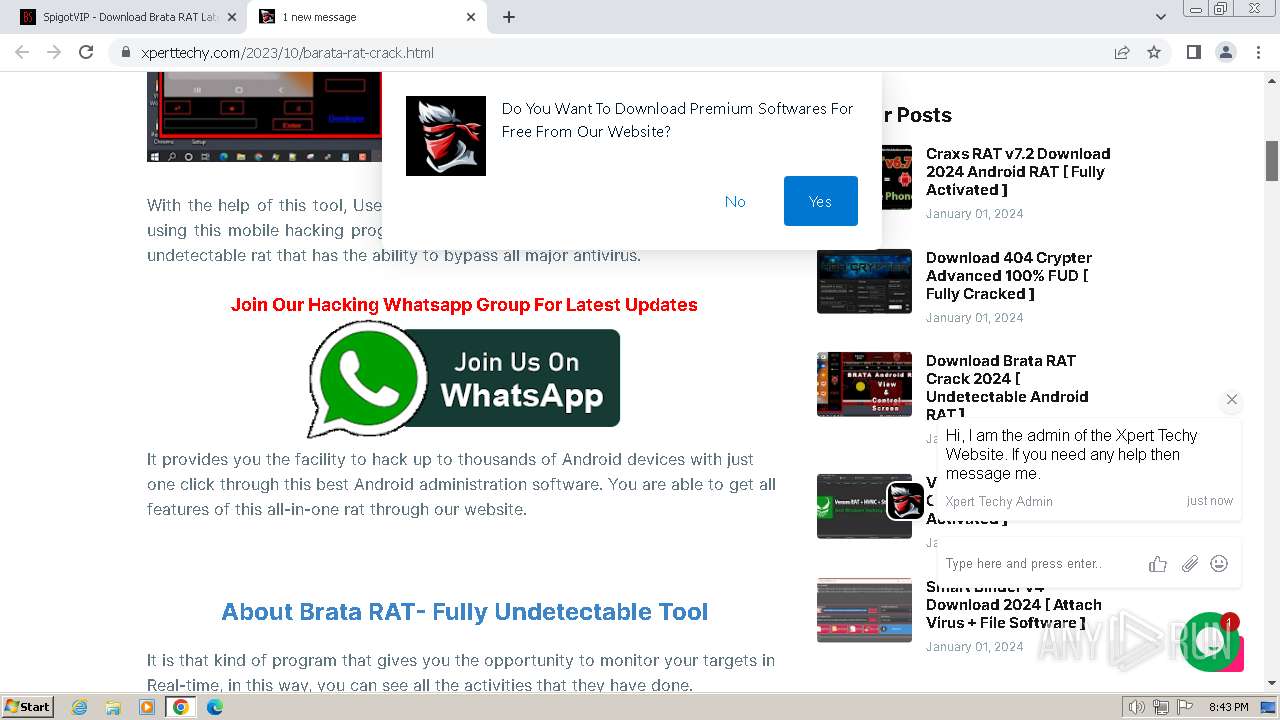This screenshot has width=1280, height=720.
Task: Open the Craxs RAT v7.2 Download post
Action: coord(1018,171)
